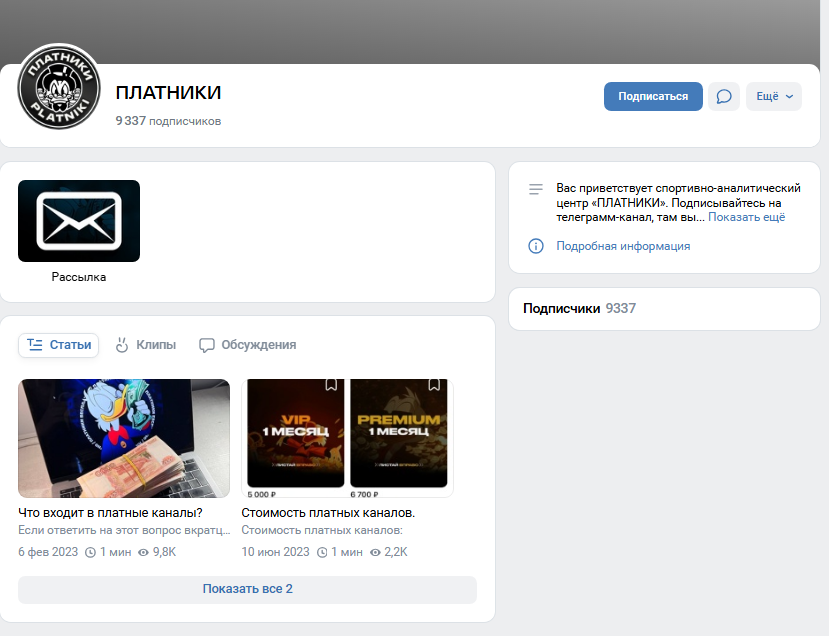Switch to the Обсуждения tab

tap(248, 345)
